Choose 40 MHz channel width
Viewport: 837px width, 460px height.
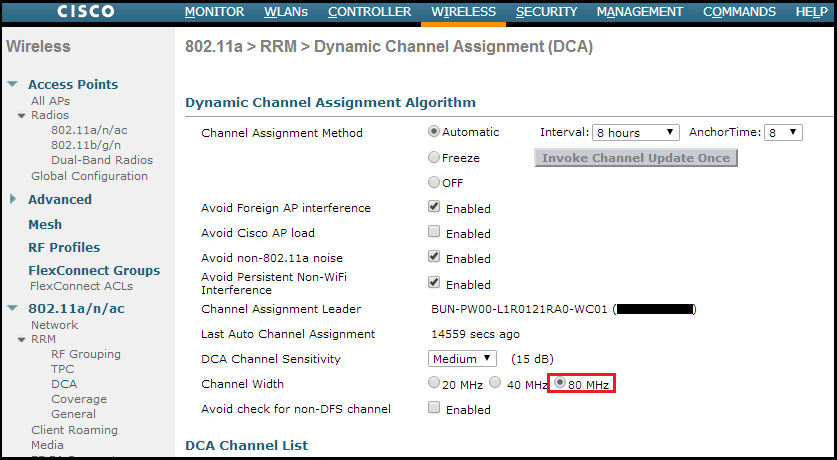[495, 383]
